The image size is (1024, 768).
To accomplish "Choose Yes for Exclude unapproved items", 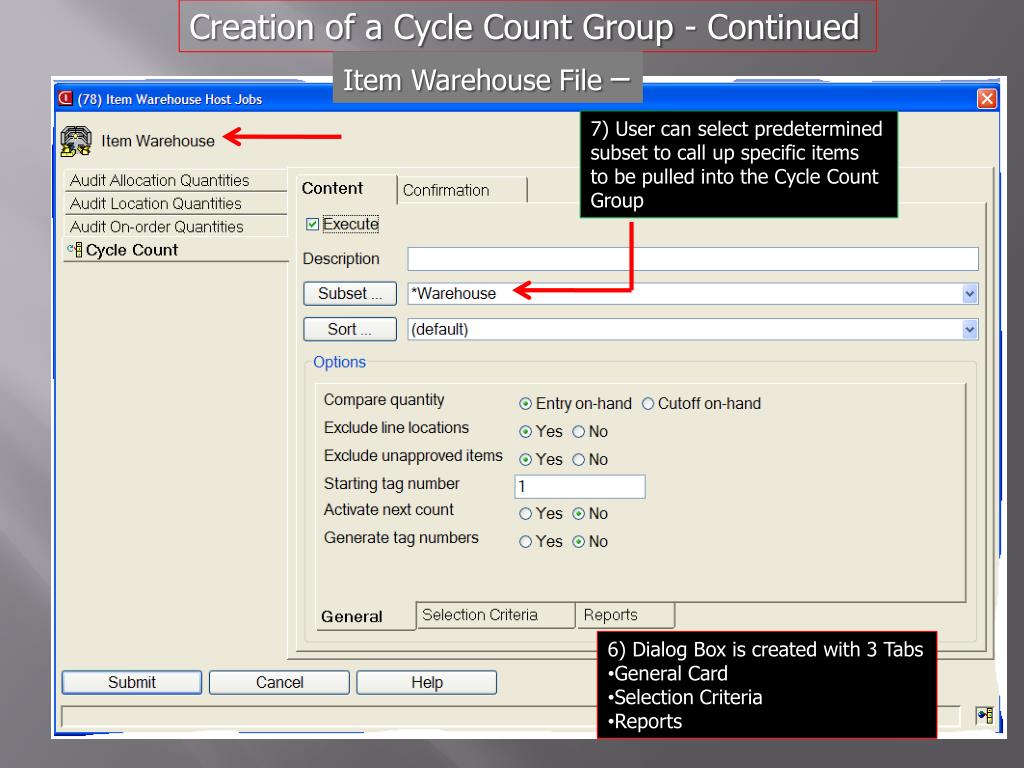I will point(525,460).
